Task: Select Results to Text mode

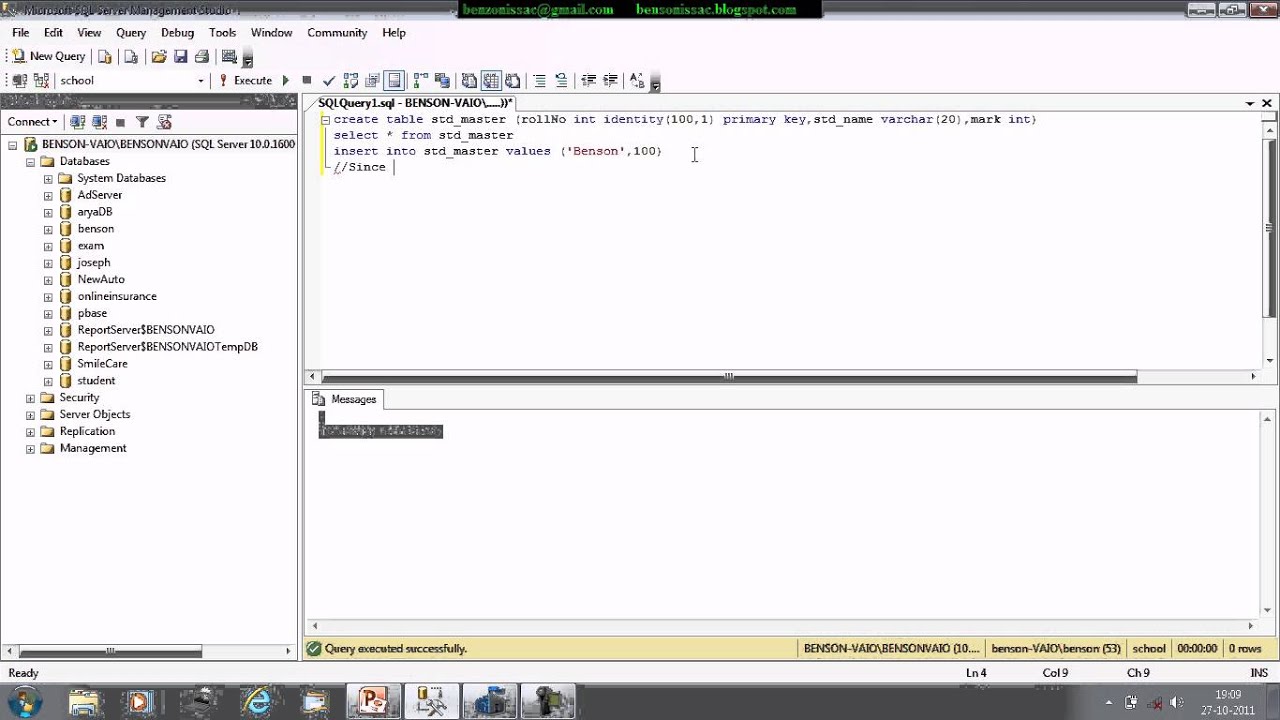Action: coord(469,81)
